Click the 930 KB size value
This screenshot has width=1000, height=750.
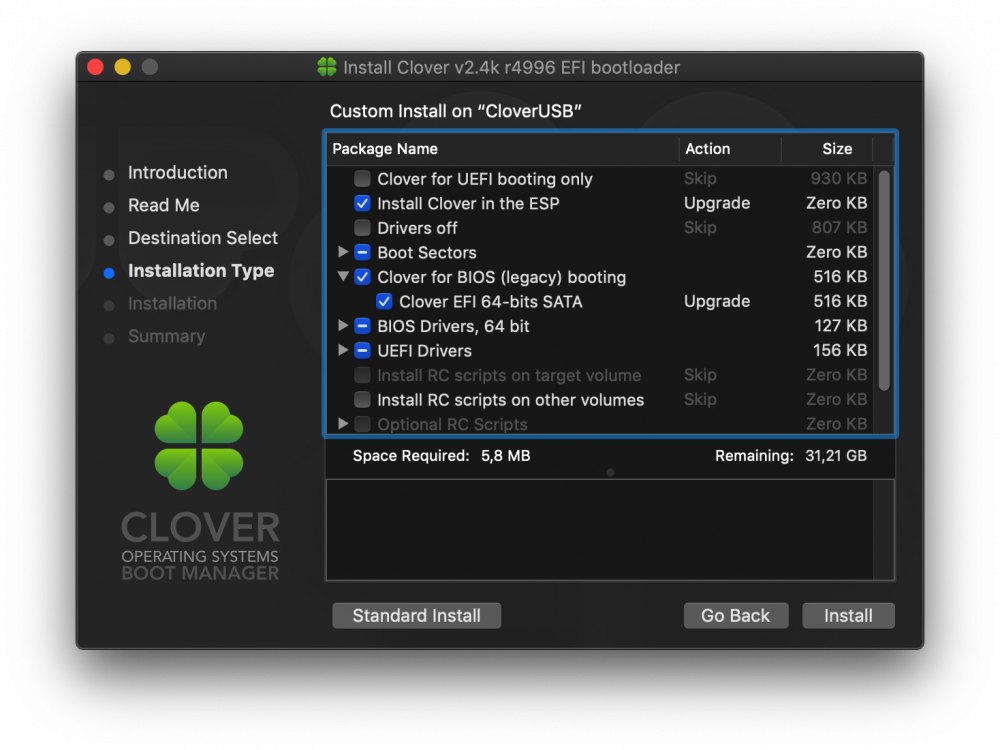[839, 179]
